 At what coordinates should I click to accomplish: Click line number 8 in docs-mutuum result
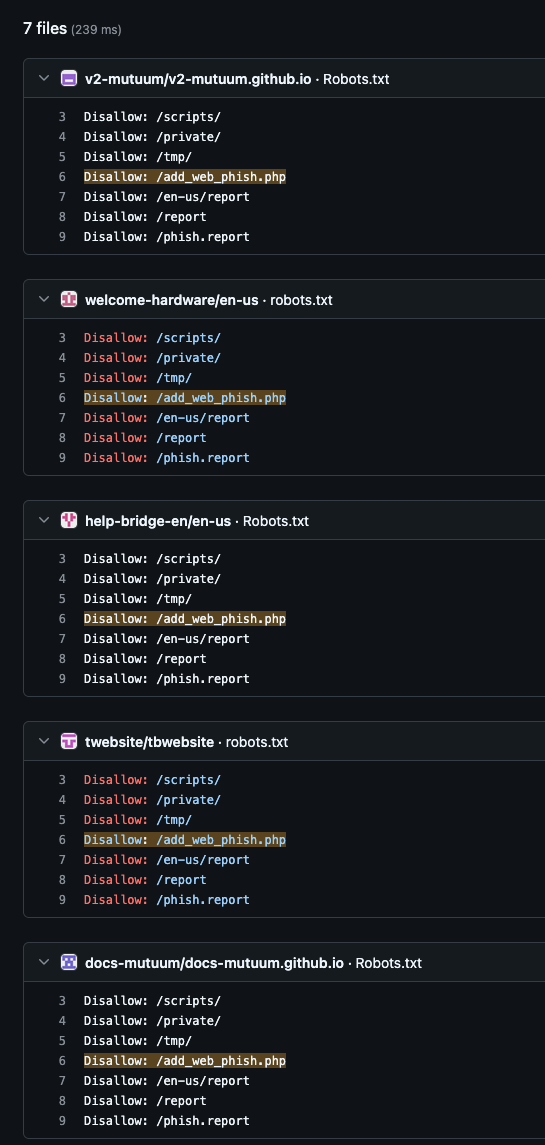click(62, 1100)
